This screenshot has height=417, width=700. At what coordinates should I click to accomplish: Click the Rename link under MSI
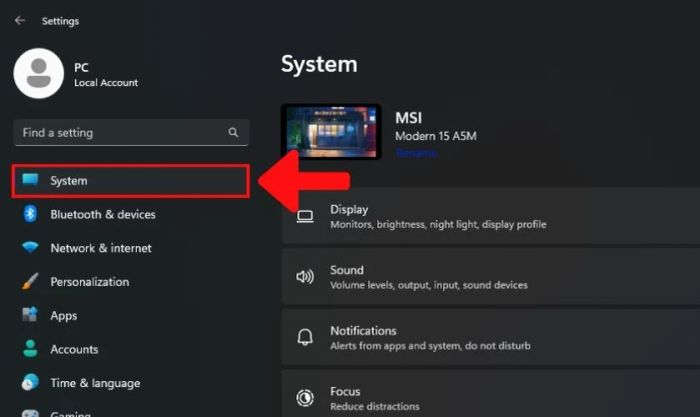pyautogui.click(x=417, y=153)
